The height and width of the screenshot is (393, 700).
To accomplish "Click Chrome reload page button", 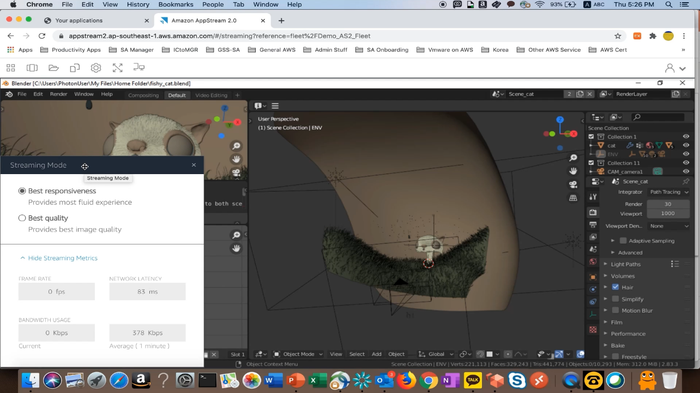I will tap(42, 36).
